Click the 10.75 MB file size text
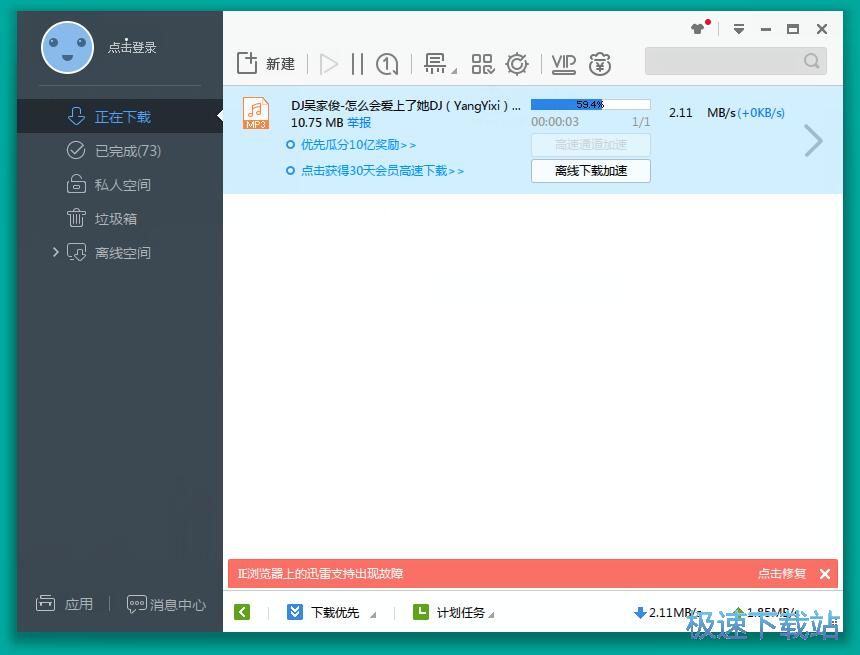Screen dimensions: 860x655 pos(317,122)
